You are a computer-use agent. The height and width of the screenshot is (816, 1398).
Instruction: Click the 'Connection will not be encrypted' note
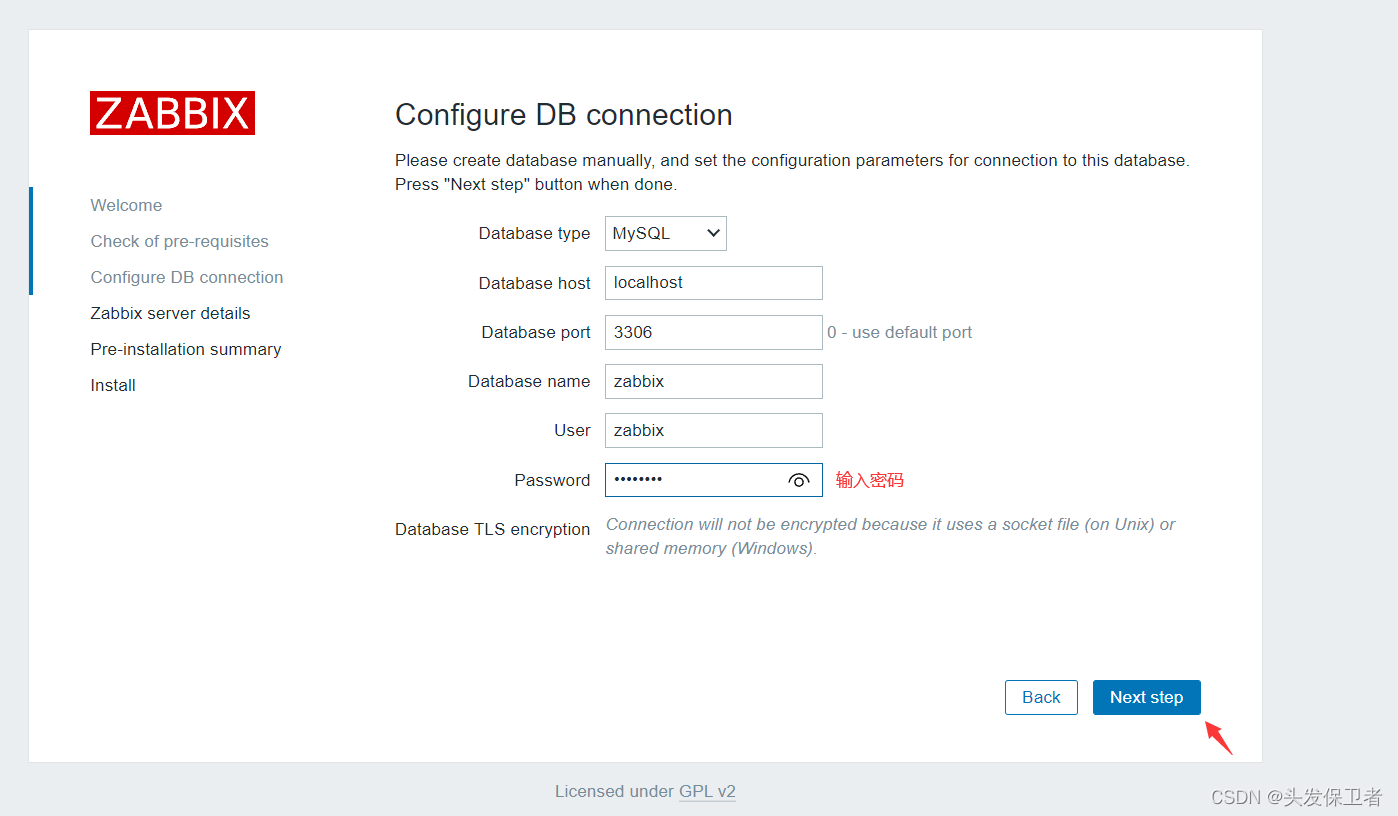click(891, 536)
